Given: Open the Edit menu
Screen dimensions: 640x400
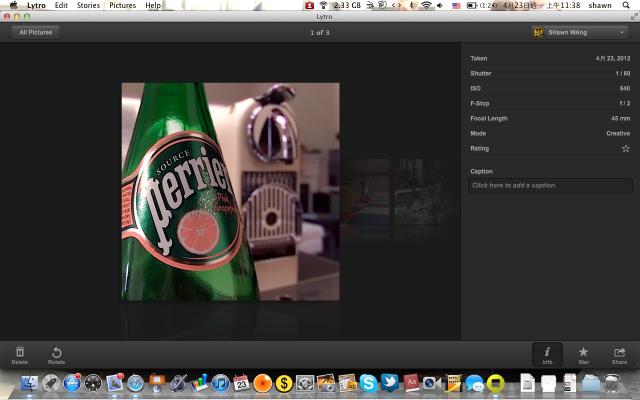Looking at the screenshot, I should click(x=61, y=5).
